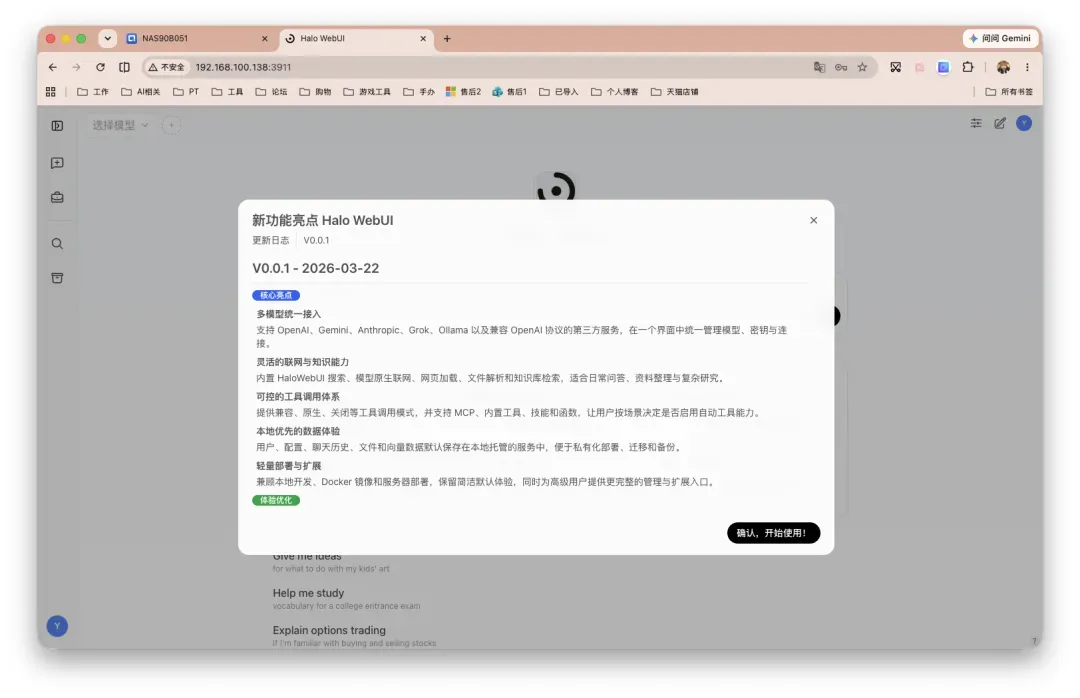The width and height of the screenshot is (1080, 698).
Task: Toggle the browser side panel icon
Action: pyautogui.click(x=124, y=68)
